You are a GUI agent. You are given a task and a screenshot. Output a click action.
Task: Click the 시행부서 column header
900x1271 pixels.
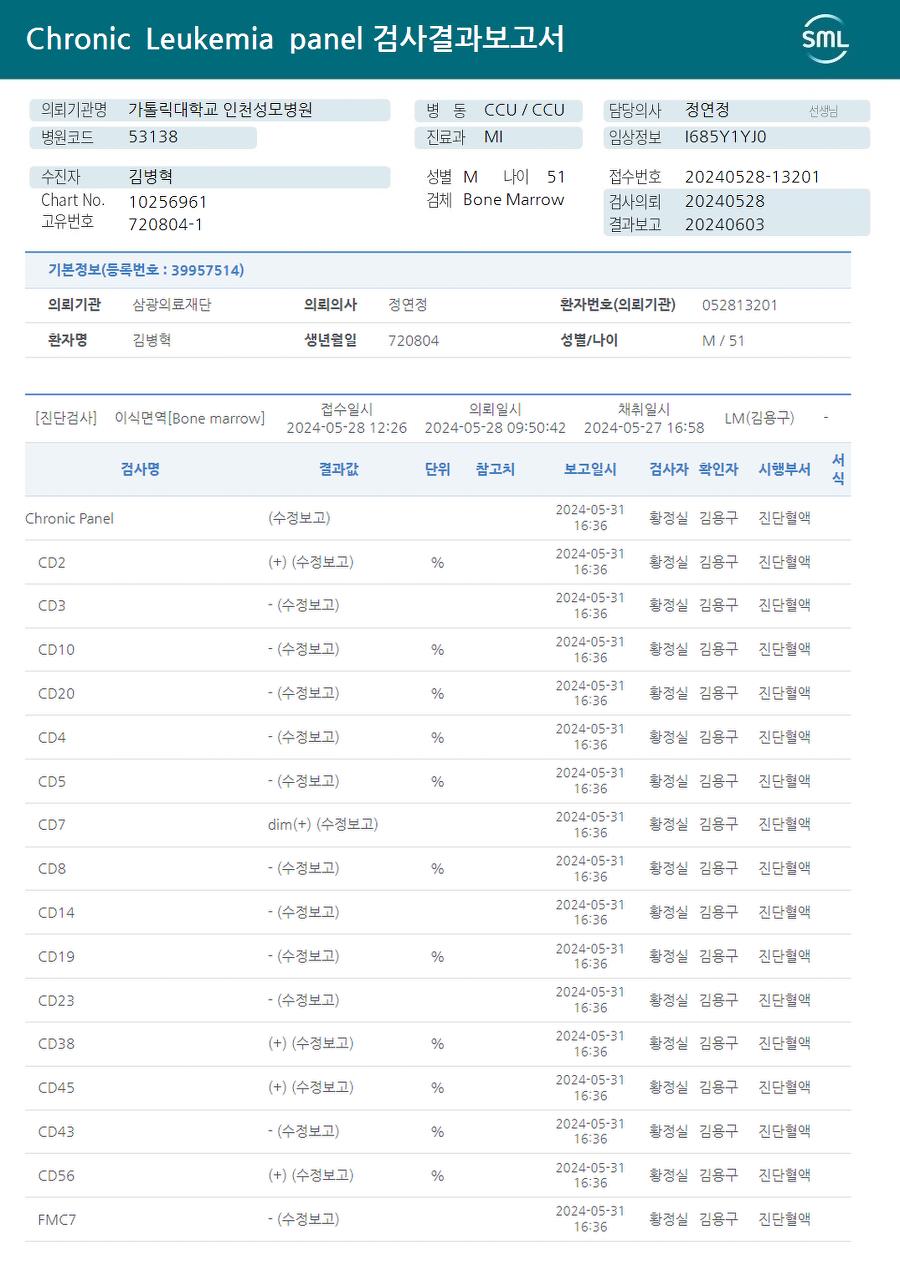click(784, 469)
